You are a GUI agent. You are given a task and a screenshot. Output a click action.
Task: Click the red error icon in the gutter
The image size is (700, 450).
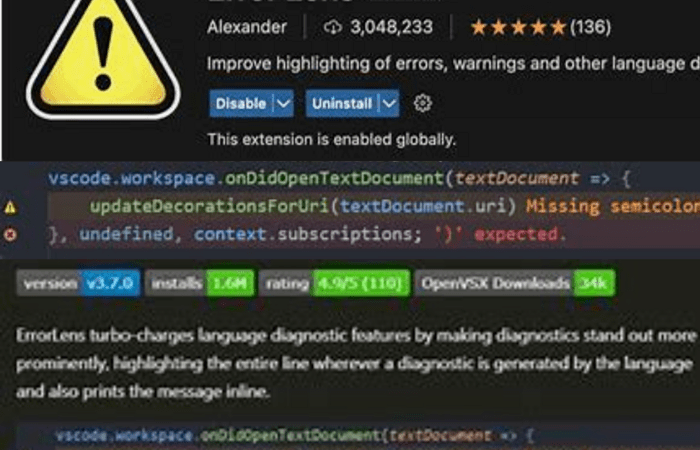pos(10,234)
